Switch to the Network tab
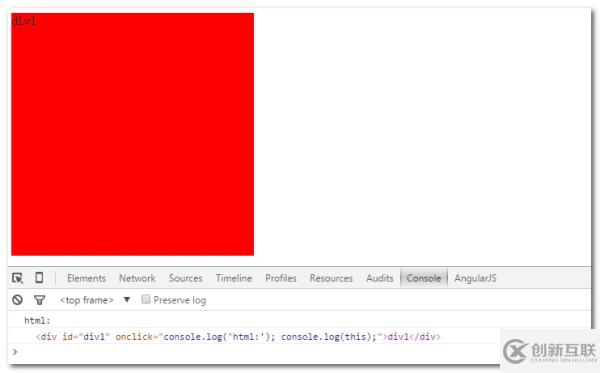600x373 pixels. tap(137, 278)
